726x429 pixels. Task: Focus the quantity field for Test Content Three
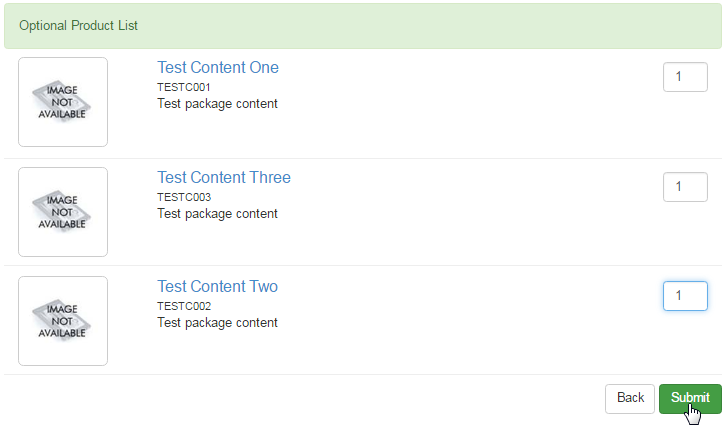685,187
